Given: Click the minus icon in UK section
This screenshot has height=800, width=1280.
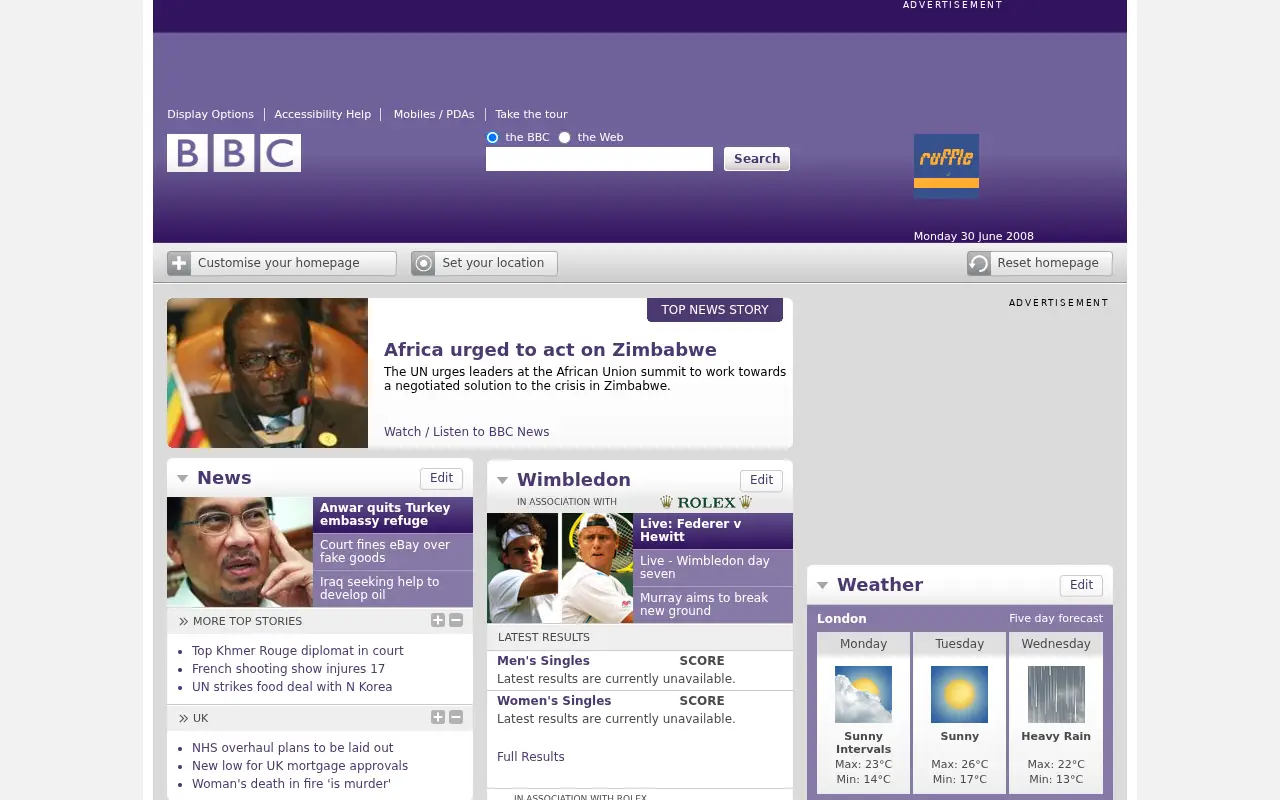Looking at the screenshot, I should click(456, 717).
